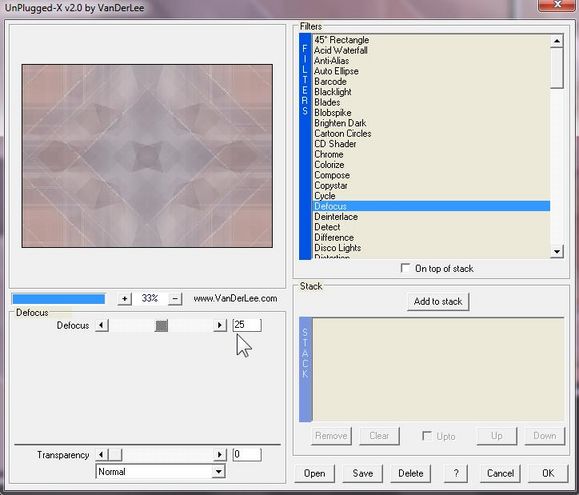
Task: Click the Cancel button
Action: tap(500, 473)
